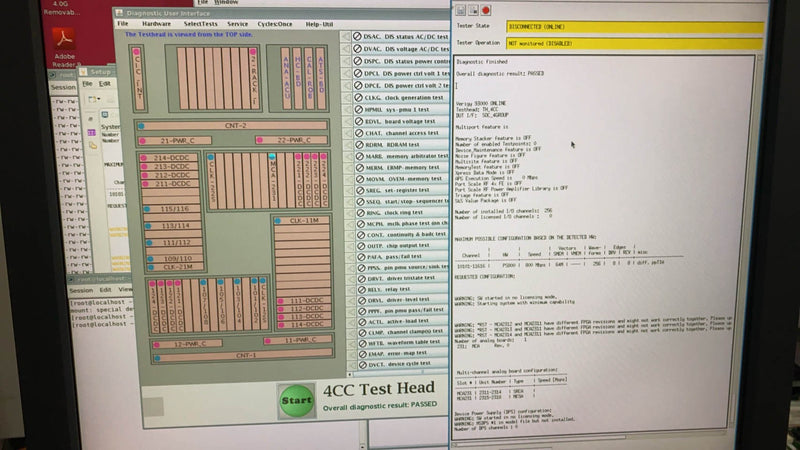
Task: Toggle the SREG set-register test icon
Action: click(360, 190)
